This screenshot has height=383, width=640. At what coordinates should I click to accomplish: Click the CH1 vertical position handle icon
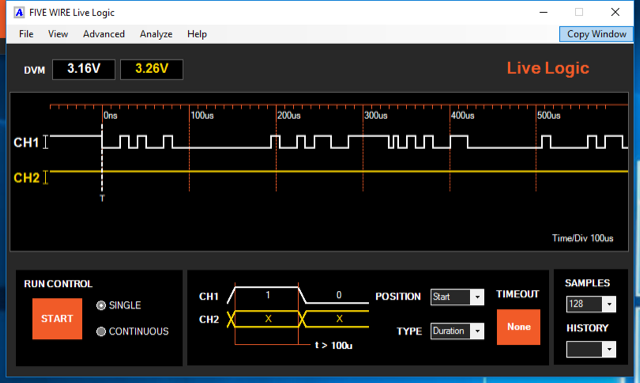point(46,142)
